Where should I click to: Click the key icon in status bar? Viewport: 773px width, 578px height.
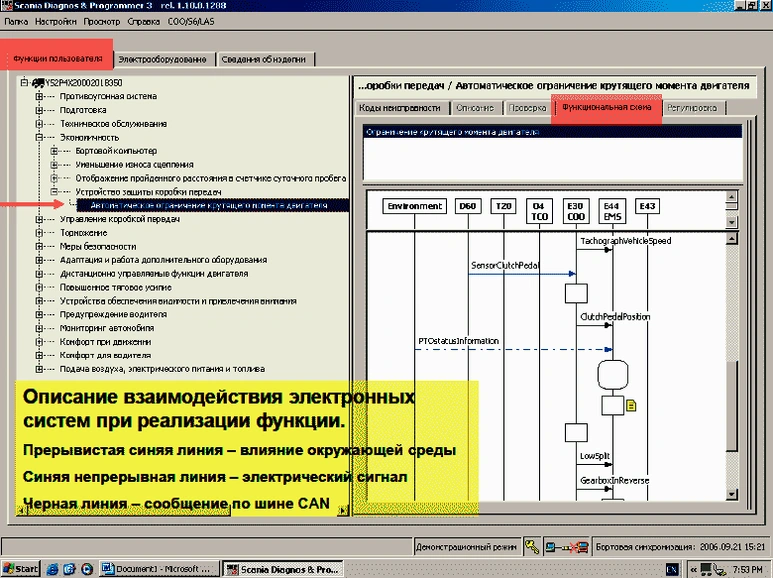(531, 547)
